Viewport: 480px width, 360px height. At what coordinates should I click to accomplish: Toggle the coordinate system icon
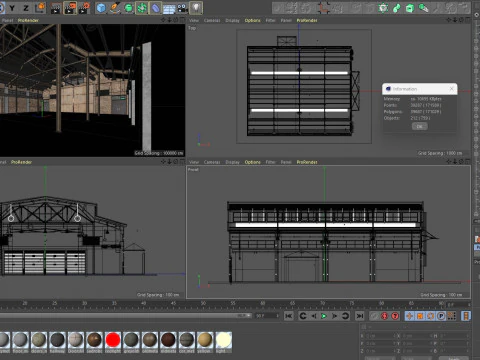click(40, 8)
